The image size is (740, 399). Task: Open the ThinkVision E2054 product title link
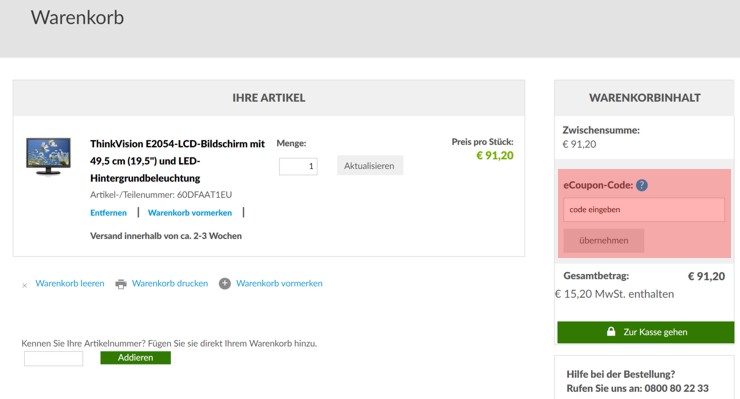[x=177, y=161]
